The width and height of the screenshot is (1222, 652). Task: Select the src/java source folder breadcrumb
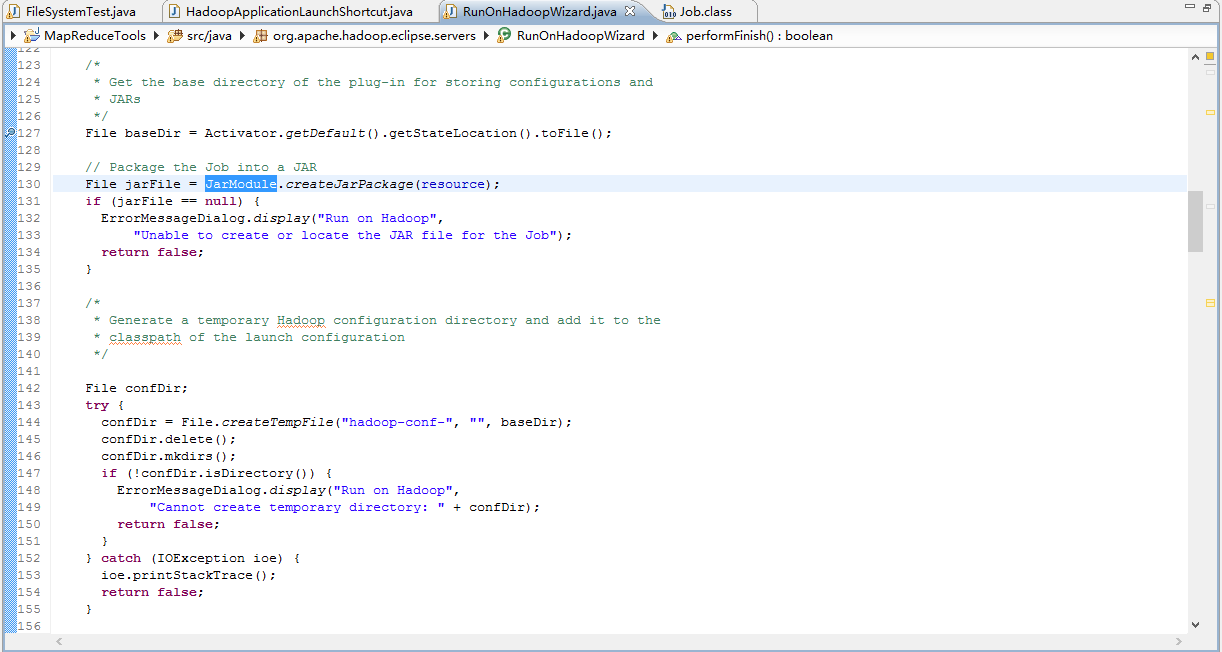tap(200, 36)
